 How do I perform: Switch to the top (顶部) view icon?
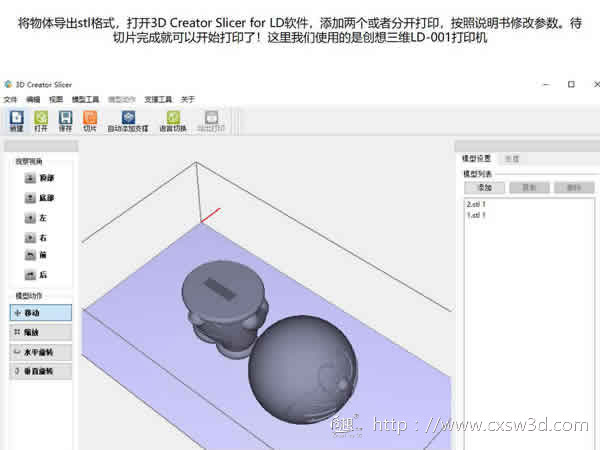point(30,178)
